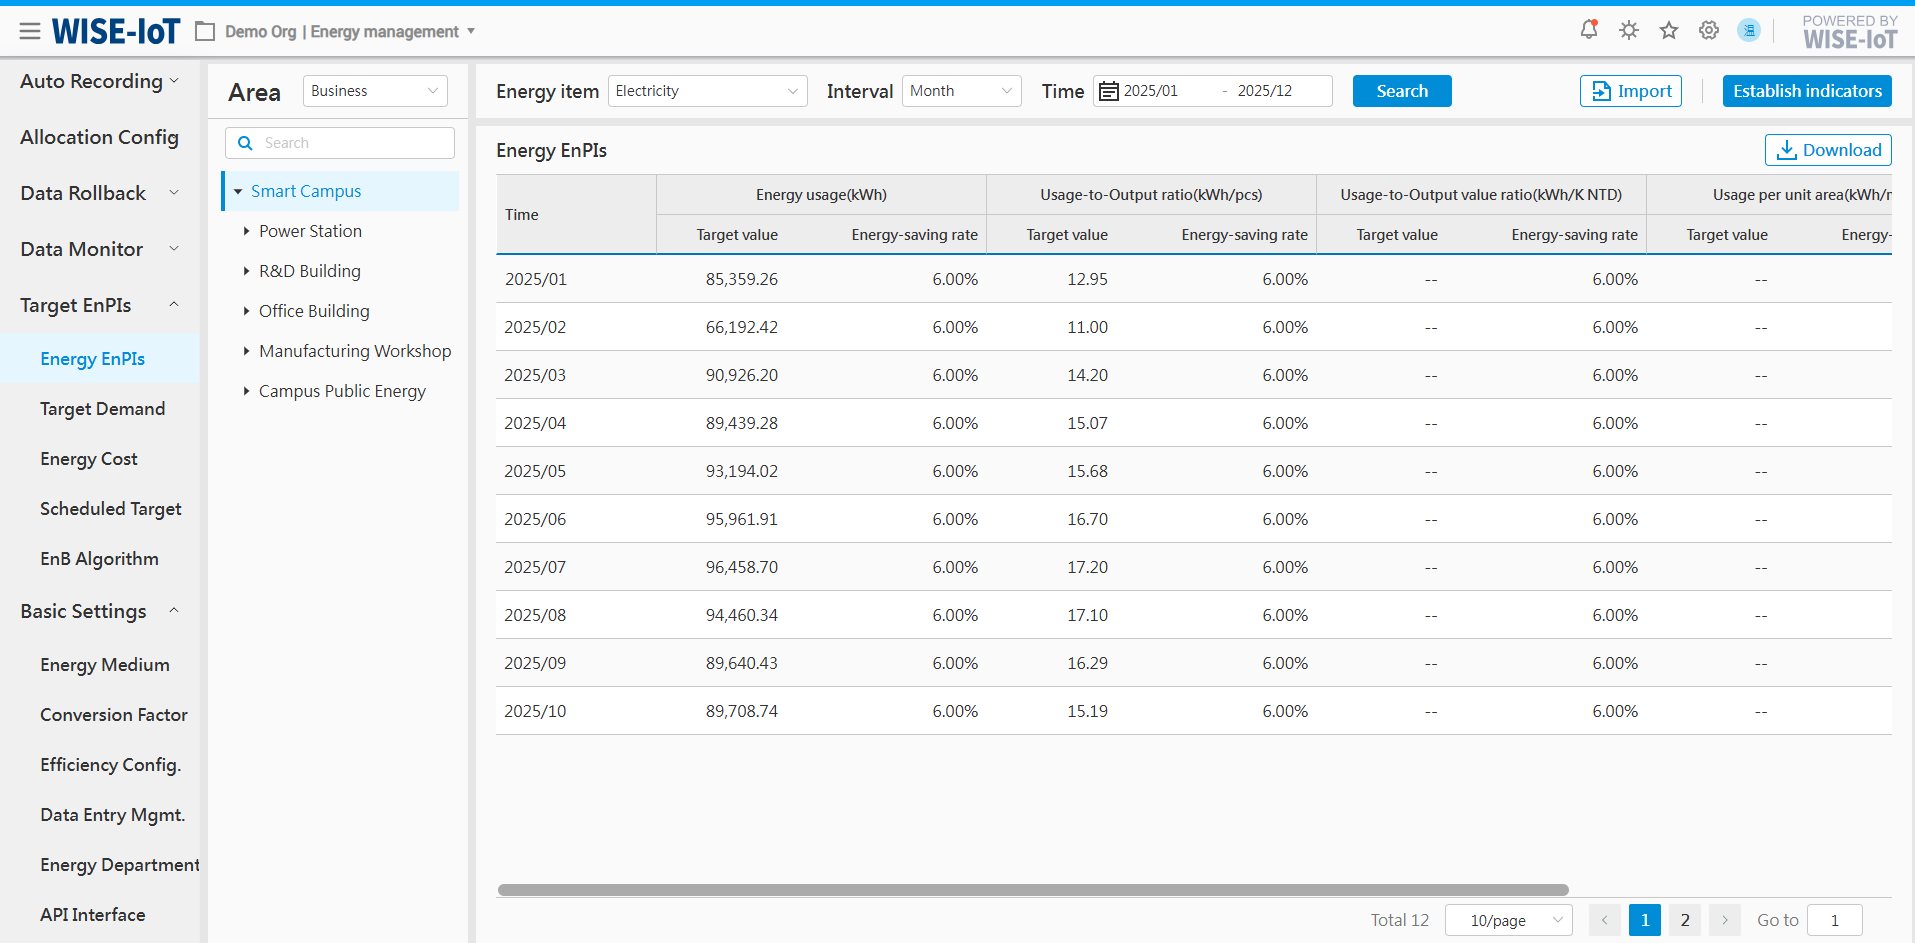1915x943 pixels.
Task: Open Target Demand in sidebar
Action: 102,409
